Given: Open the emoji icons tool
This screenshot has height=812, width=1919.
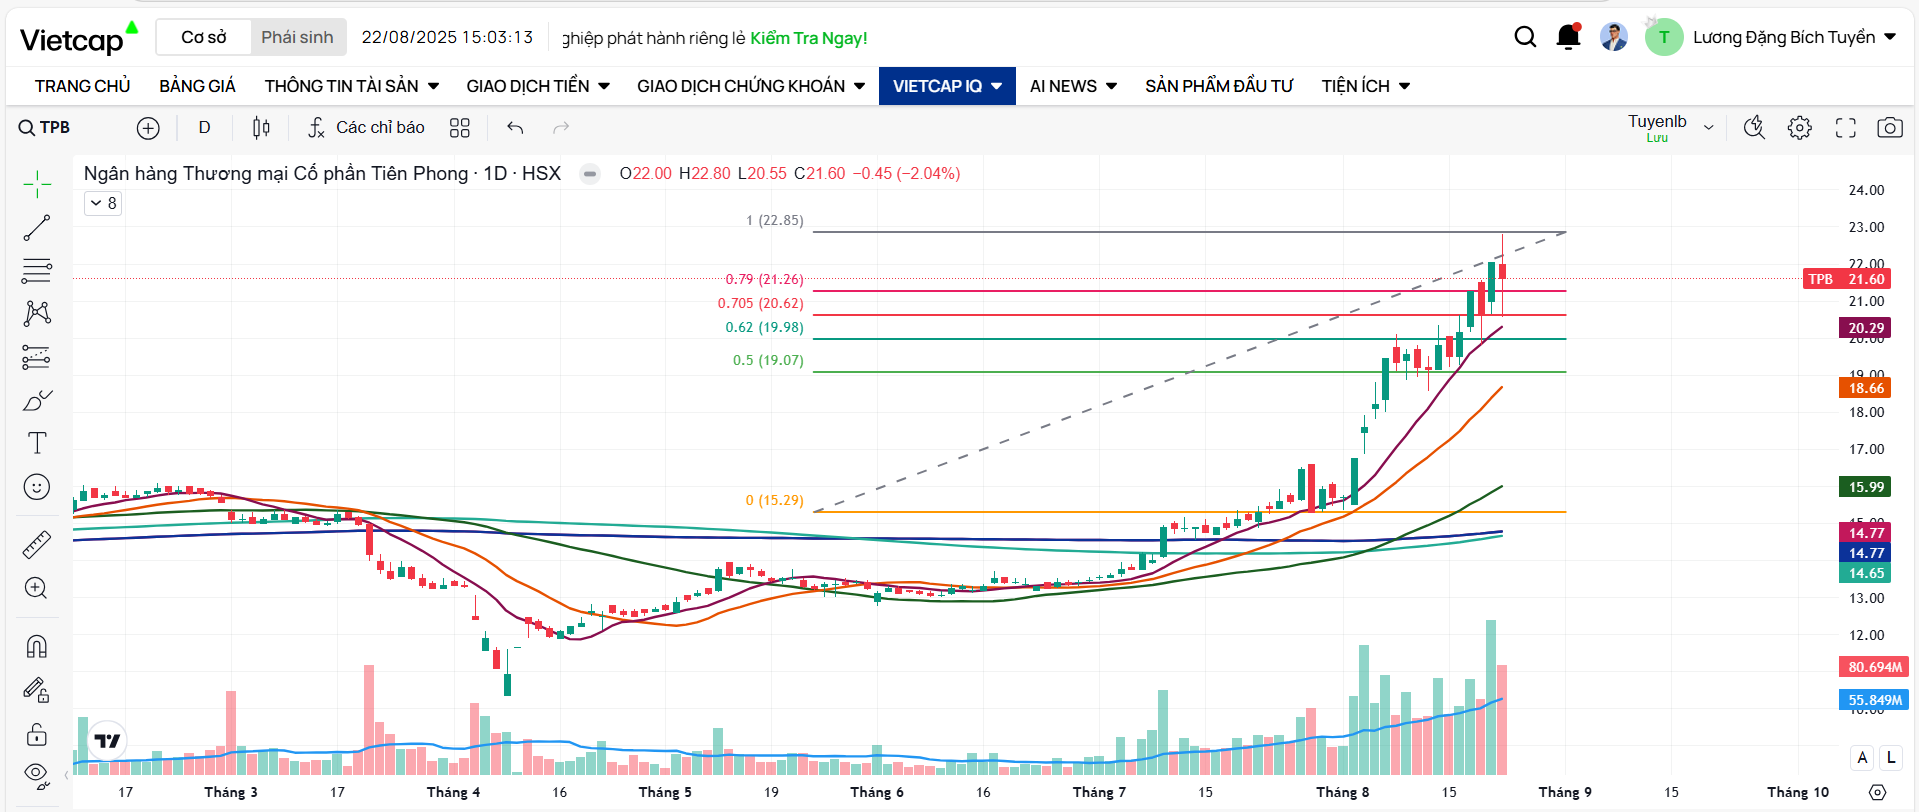Looking at the screenshot, I should [37, 487].
